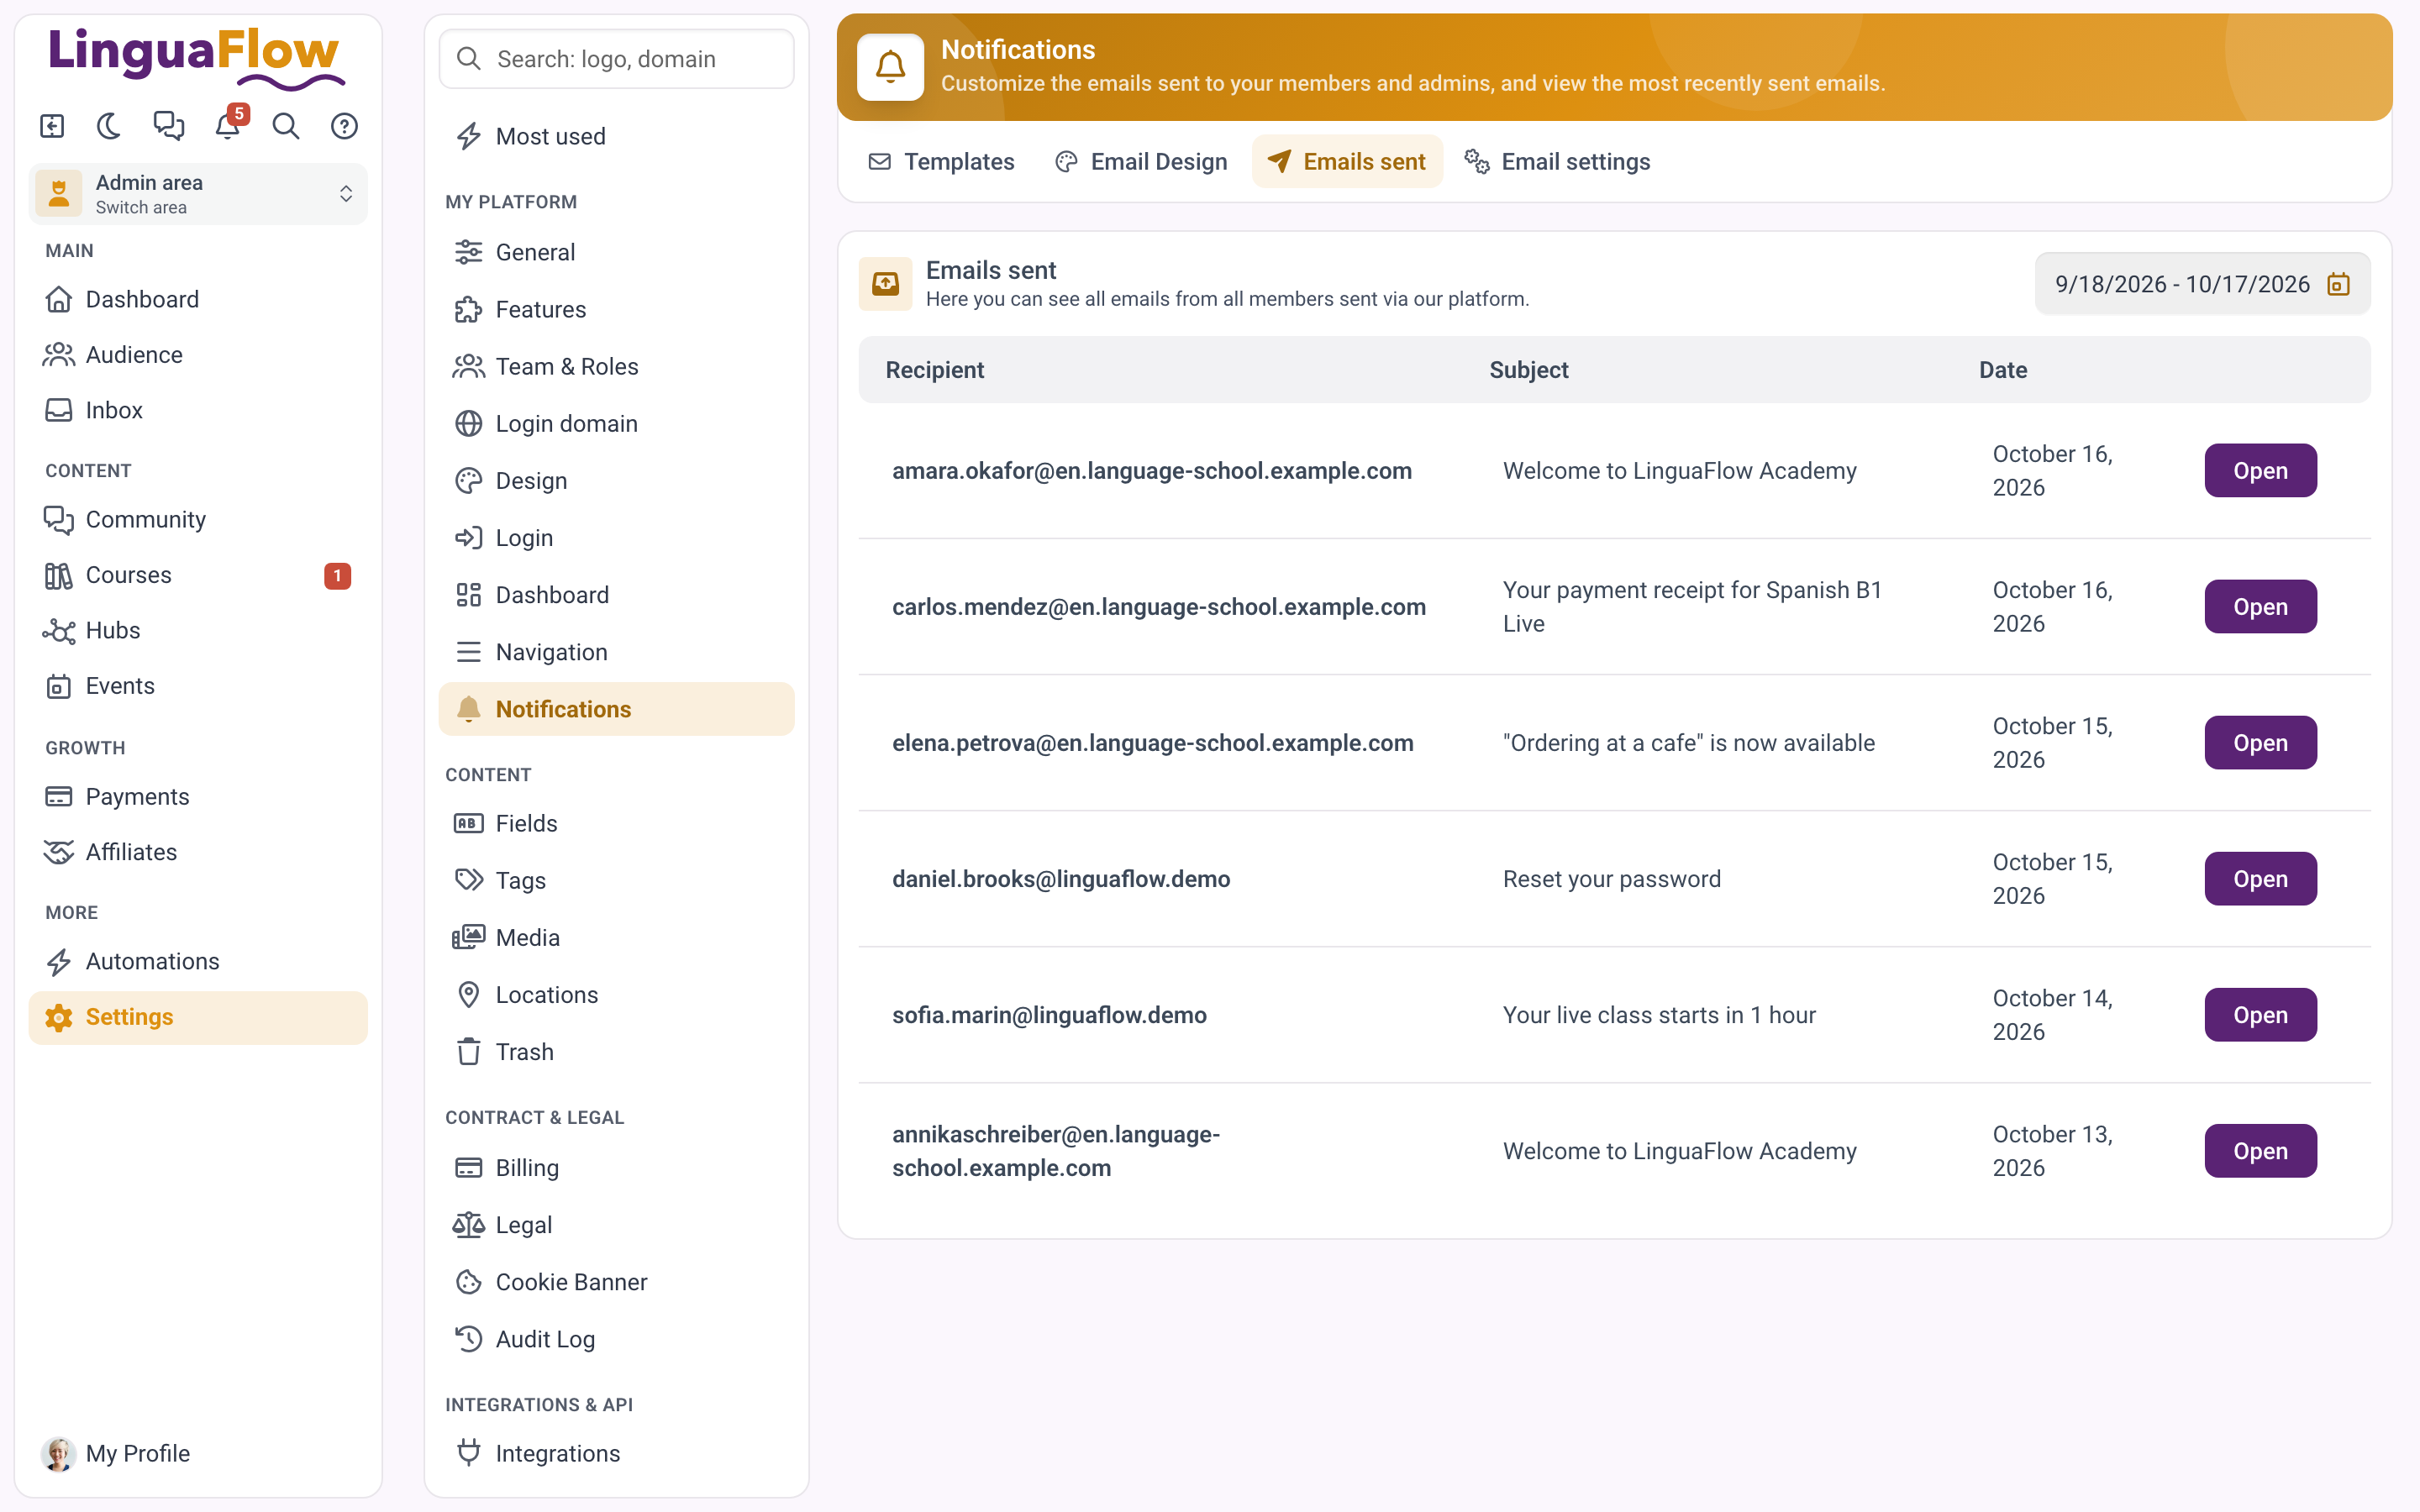Select Notifications in settings menu
The width and height of the screenshot is (2420, 1512).
click(x=617, y=709)
